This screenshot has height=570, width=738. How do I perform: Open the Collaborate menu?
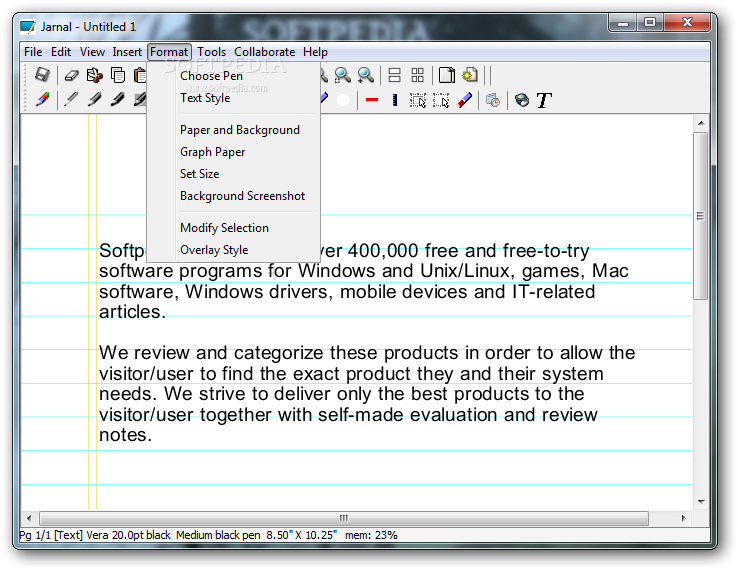click(265, 52)
